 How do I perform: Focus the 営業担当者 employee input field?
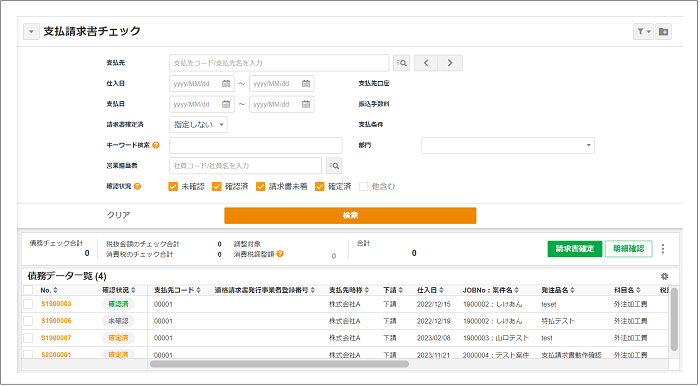coord(245,166)
